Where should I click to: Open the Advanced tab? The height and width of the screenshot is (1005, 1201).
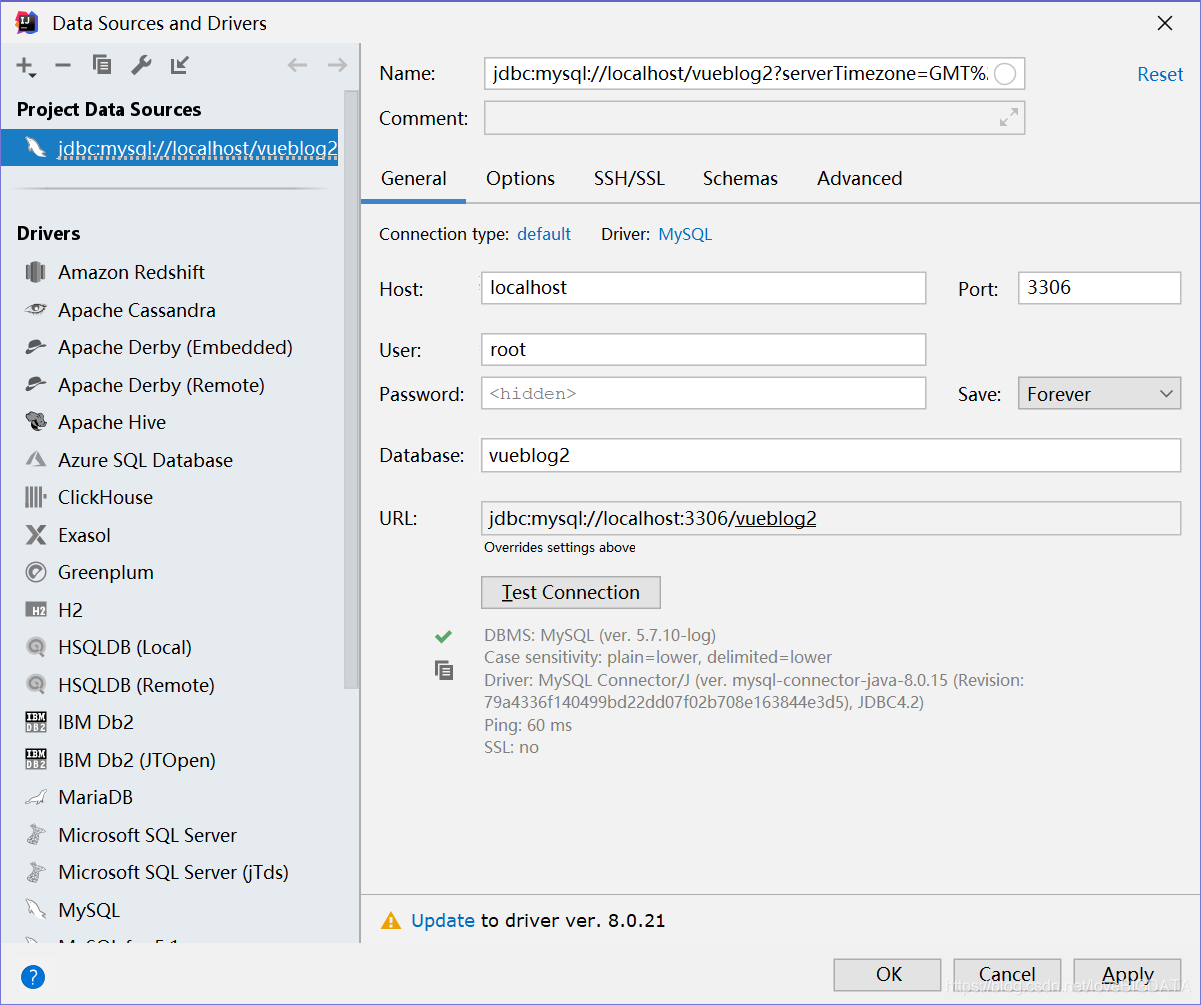coord(860,179)
